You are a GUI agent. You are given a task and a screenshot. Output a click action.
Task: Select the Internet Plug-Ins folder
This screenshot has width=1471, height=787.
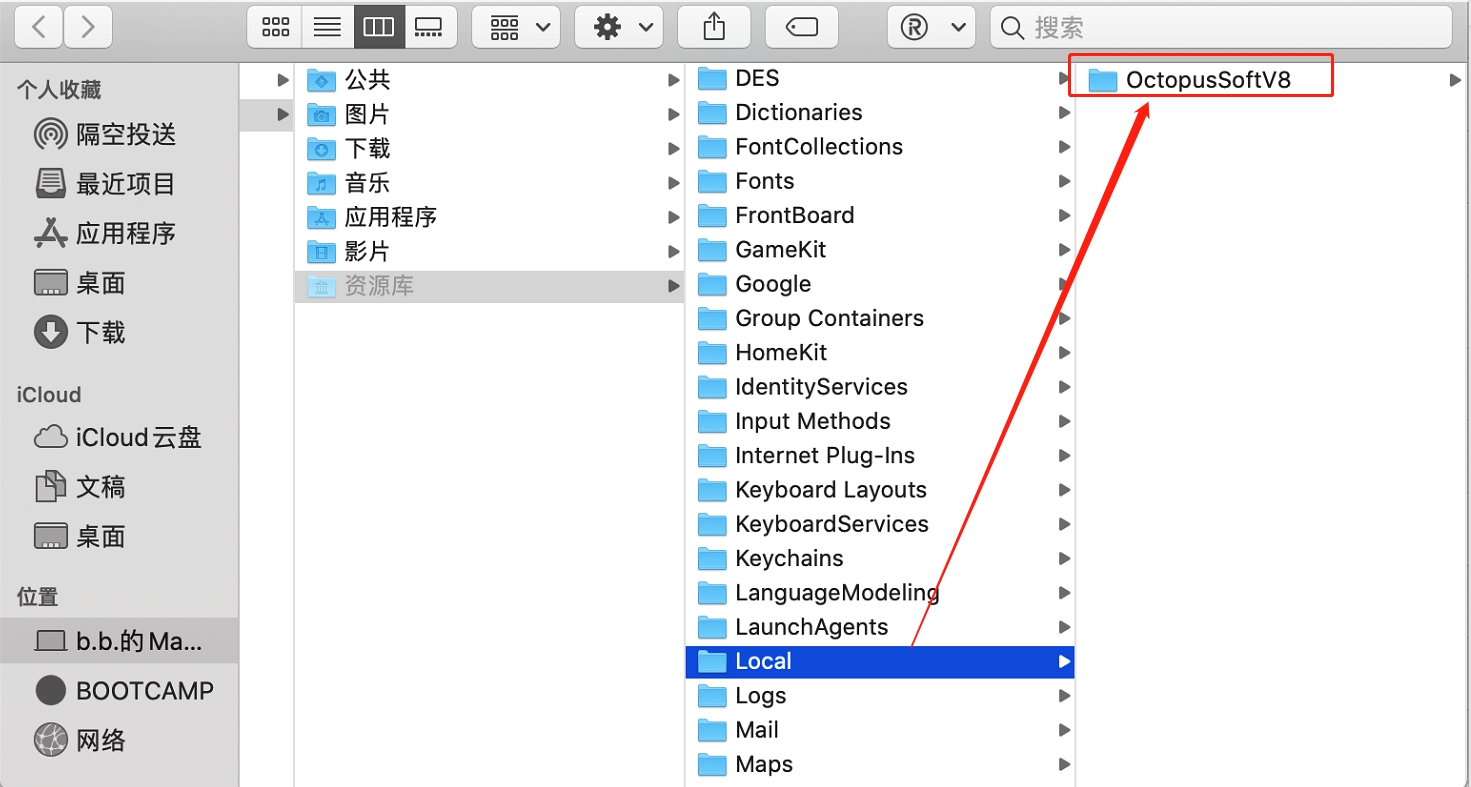(x=880, y=455)
